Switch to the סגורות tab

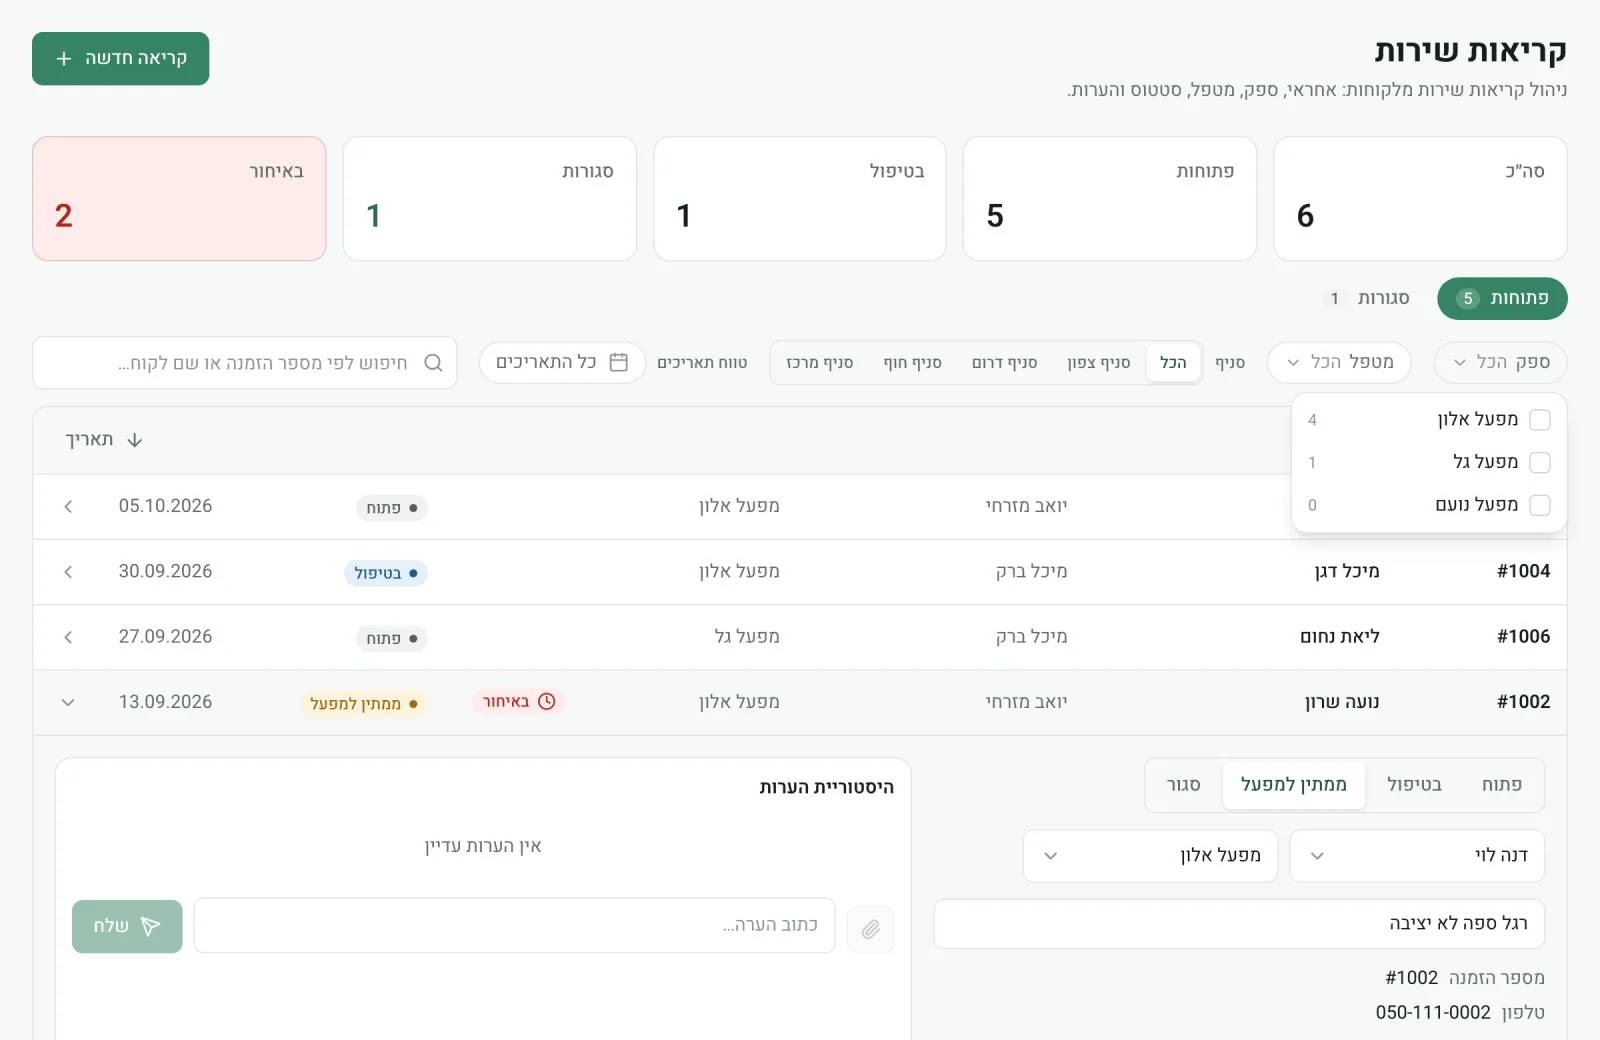[x=1368, y=299]
